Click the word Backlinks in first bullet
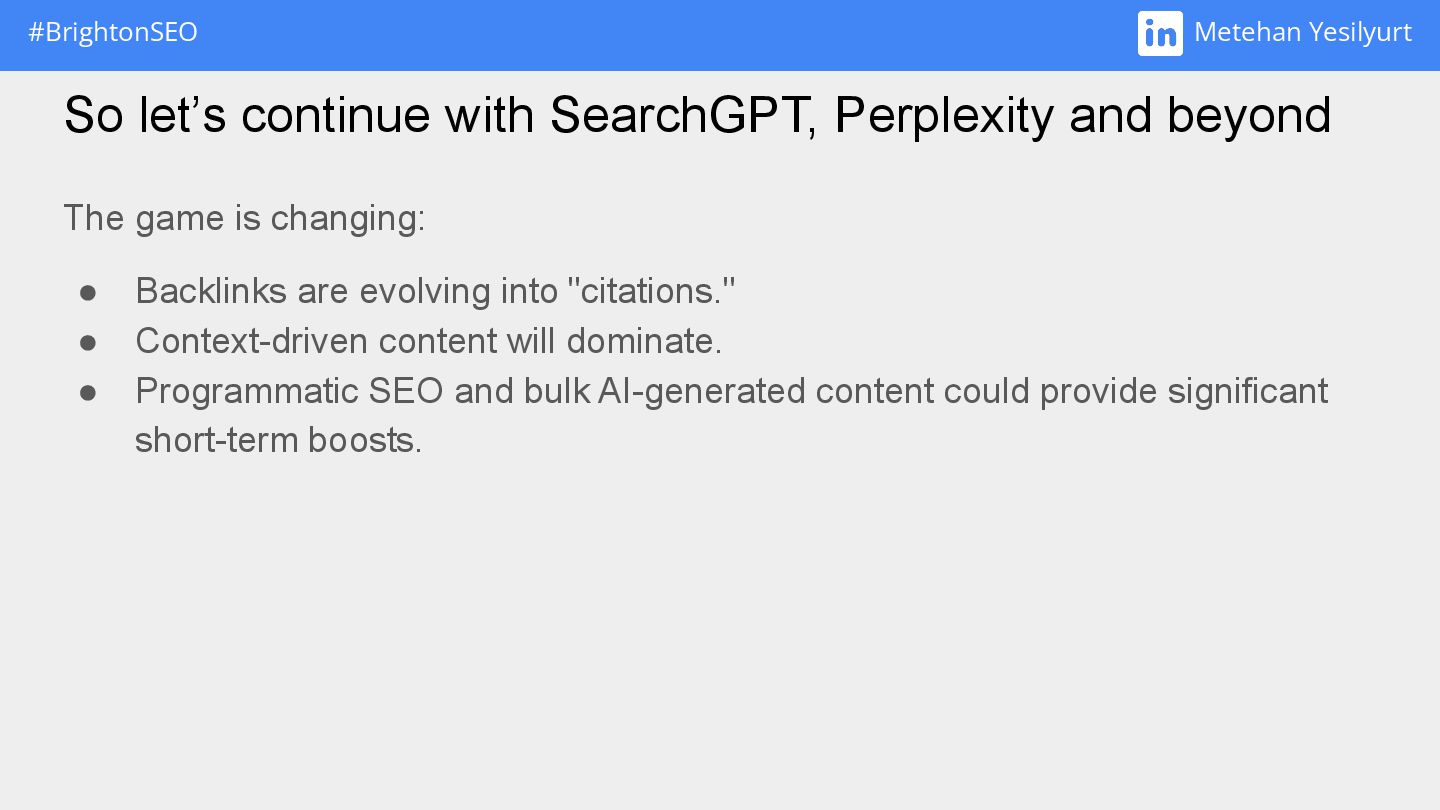Viewport: 1440px width, 810px height. click(x=211, y=291)
